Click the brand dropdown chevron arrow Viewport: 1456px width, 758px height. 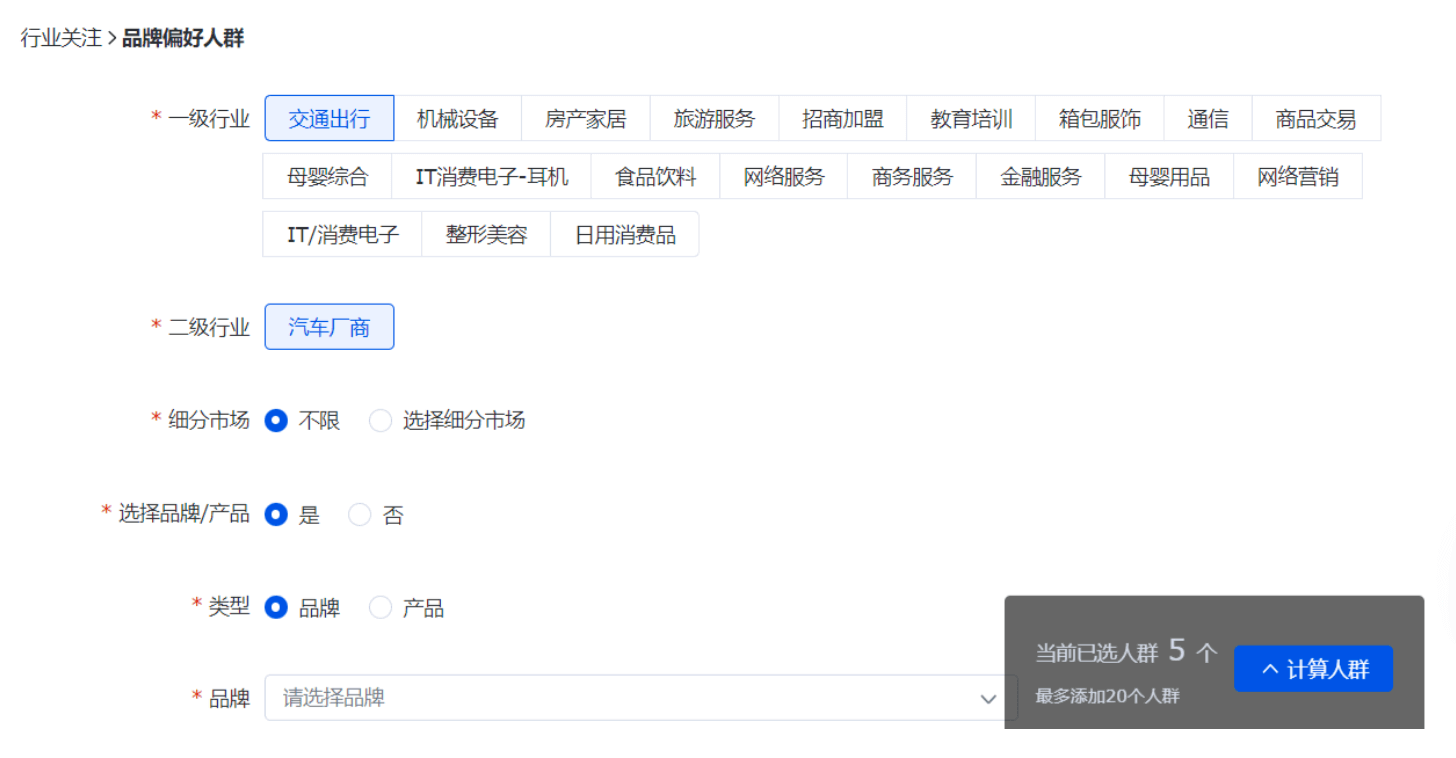pos(988,699)
